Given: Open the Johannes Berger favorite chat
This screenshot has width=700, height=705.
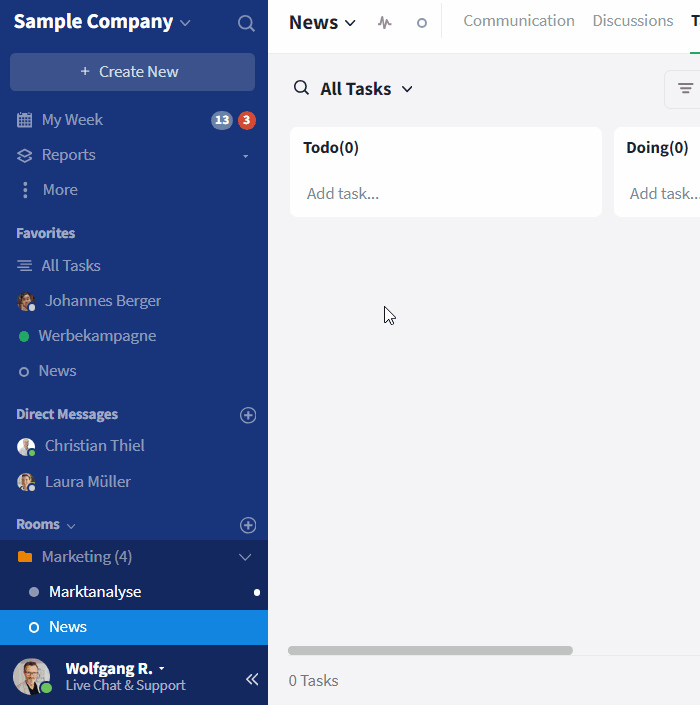Looking at the screenshot, I should pos(103,301).
